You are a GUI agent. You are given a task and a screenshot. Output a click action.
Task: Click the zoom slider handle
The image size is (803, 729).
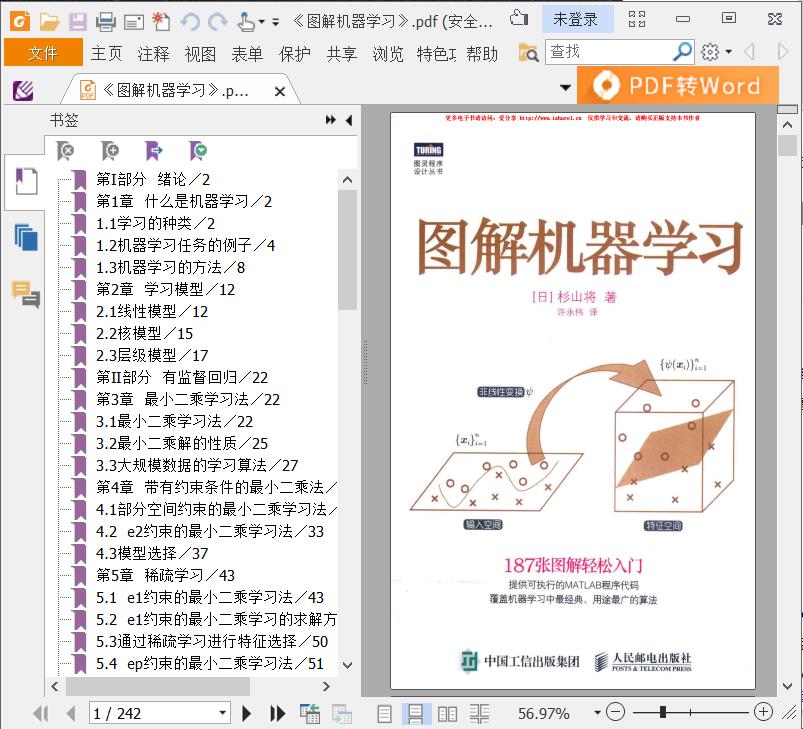pos(663,712)
